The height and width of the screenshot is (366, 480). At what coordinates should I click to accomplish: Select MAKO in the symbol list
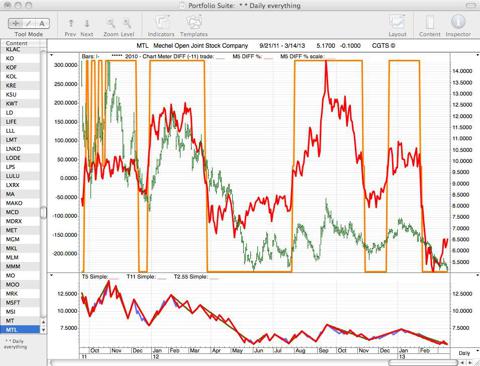(21, 203)
